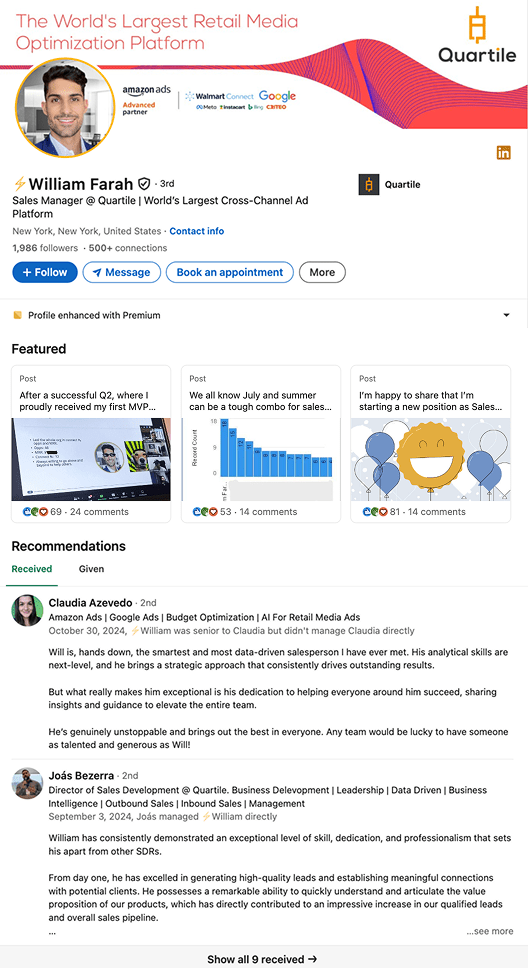This screenshot has width=528, height=968.
Task: Expand Profile enhanced with Premium arrow
Action: point(506,315)
